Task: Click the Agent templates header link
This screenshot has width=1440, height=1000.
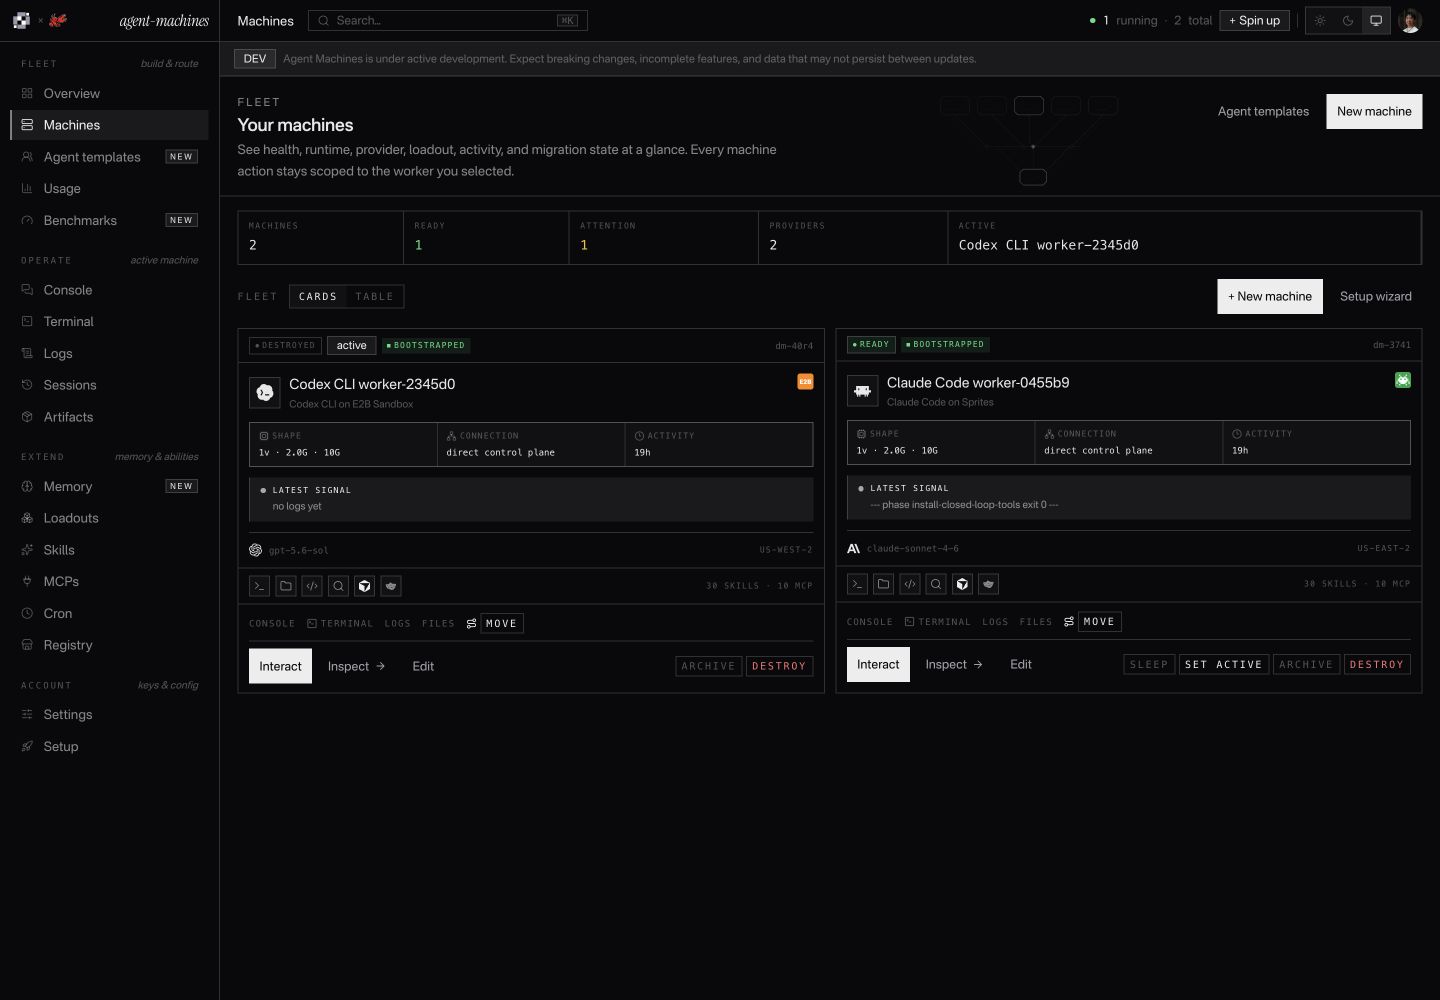Action: tap(1263, 111)
